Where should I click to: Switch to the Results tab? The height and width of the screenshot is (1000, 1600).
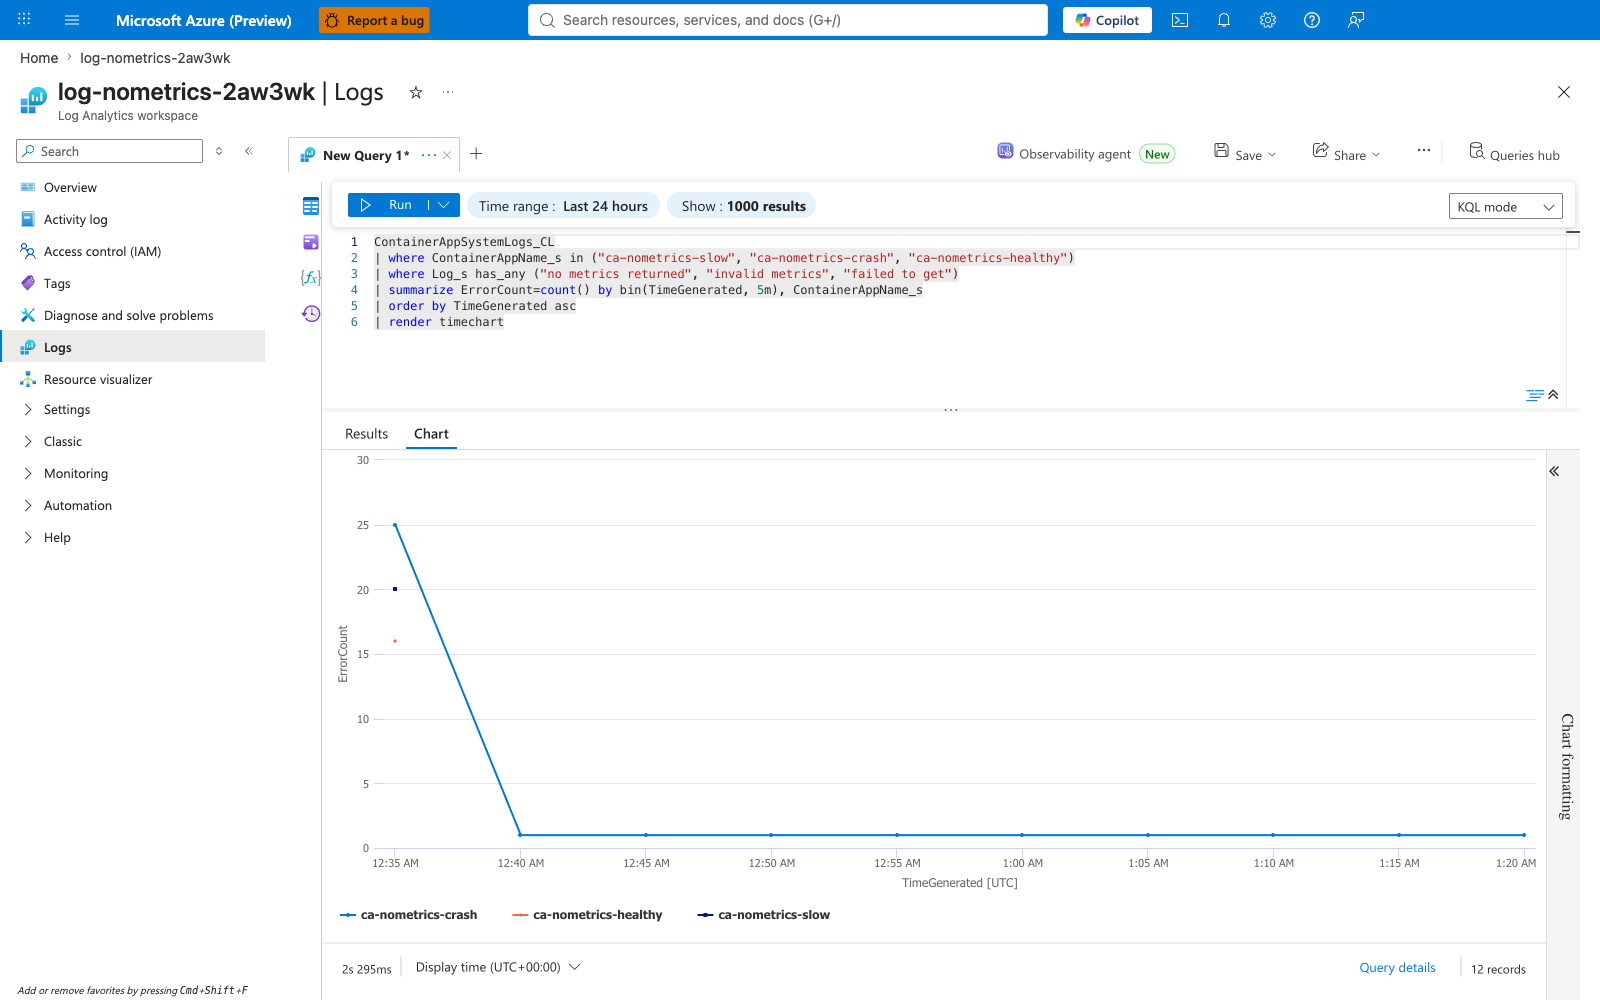pos(366,434)
